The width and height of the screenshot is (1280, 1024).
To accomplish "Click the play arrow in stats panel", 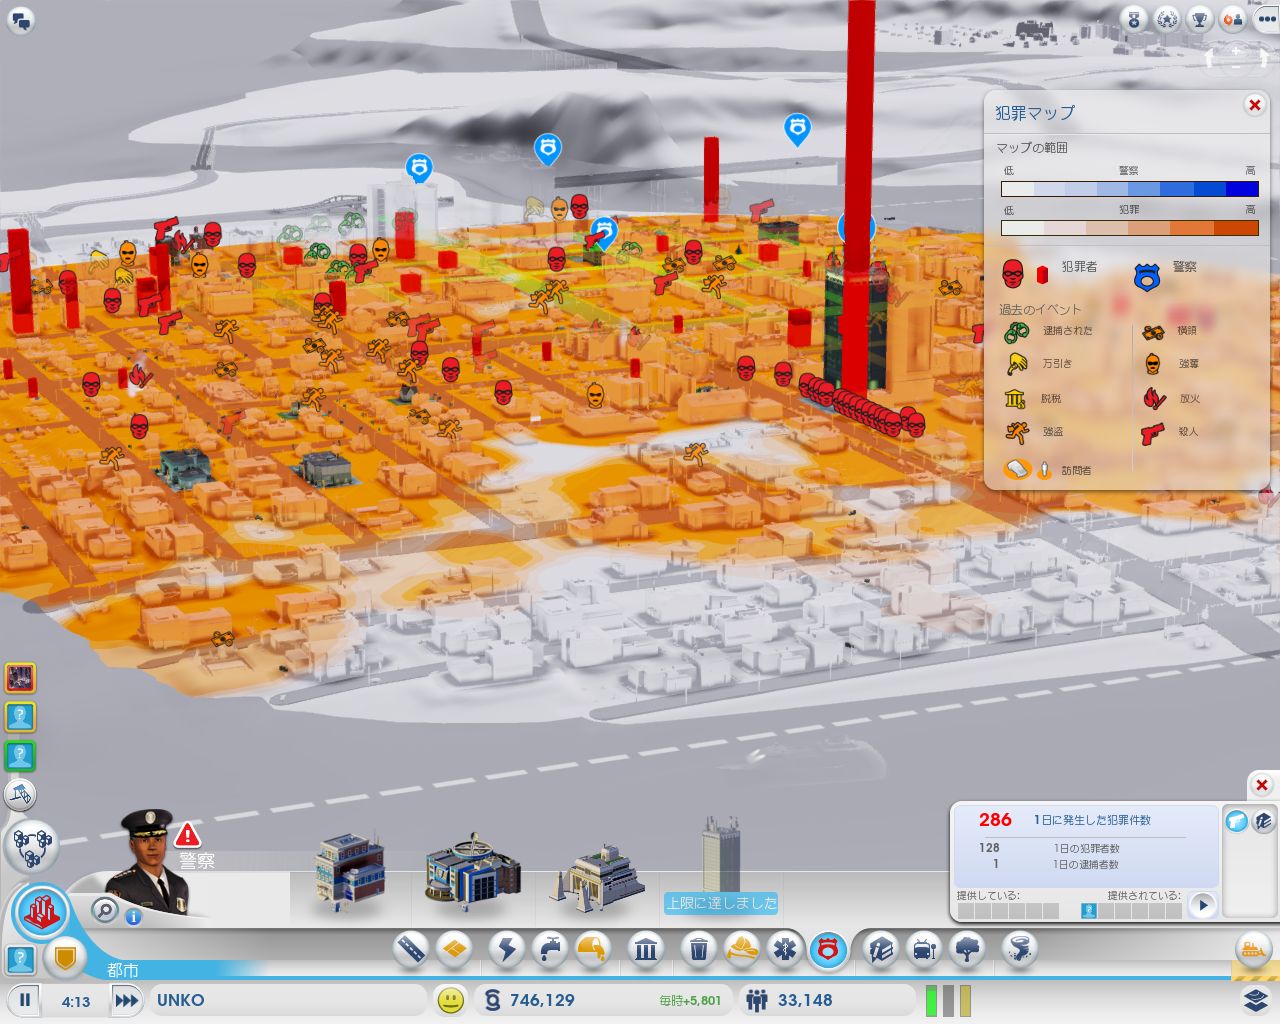I will [x=1203, y=905].
